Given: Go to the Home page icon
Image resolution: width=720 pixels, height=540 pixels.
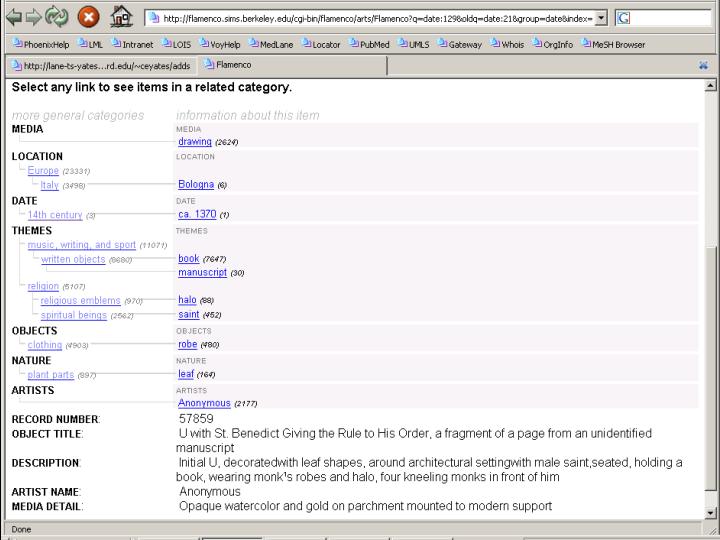Looking at the screenshot, I should [121, 18].
